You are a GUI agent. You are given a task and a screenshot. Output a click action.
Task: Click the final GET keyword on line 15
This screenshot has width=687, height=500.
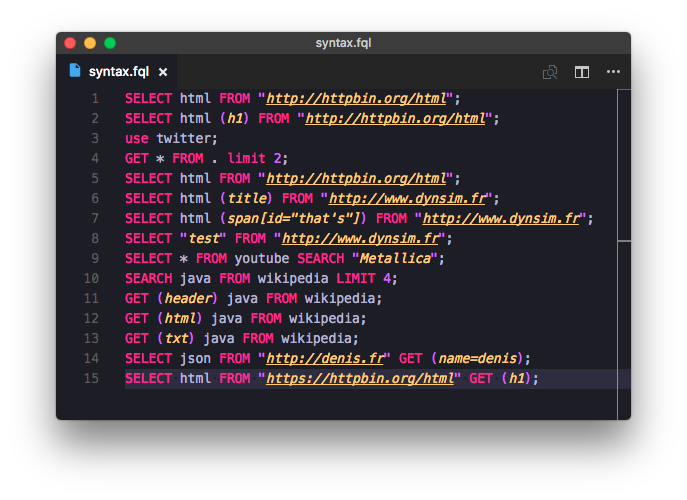[x=481, y=379]
